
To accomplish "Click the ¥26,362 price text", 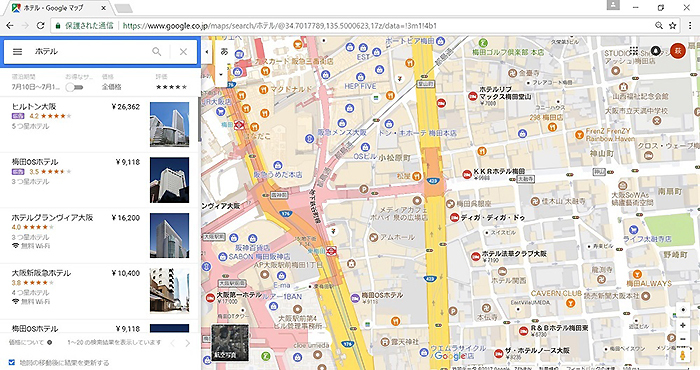I will (x=125, y=107).
